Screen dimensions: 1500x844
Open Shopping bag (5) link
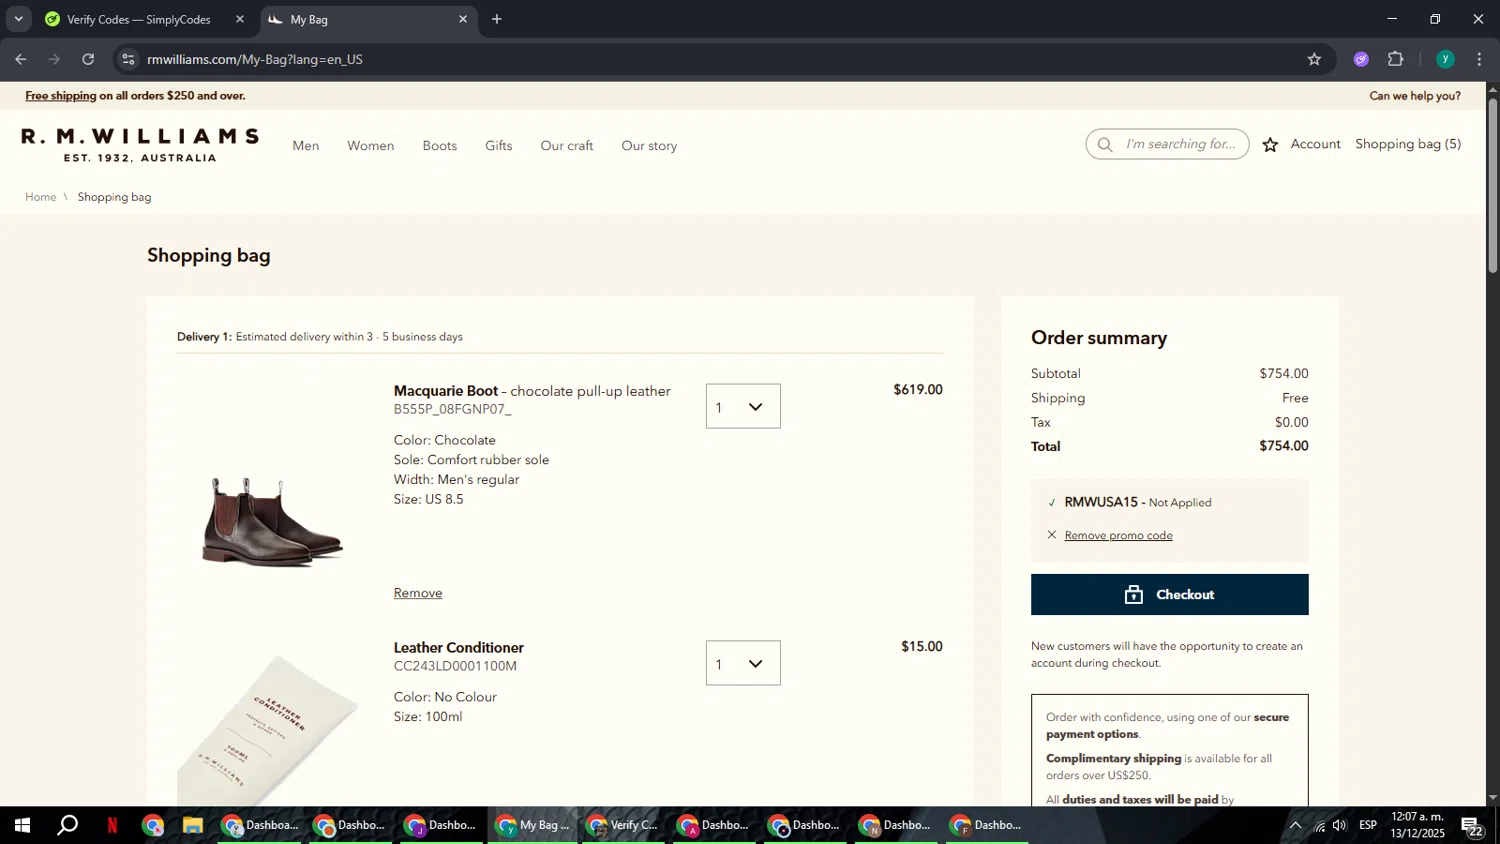[x=1408, y=144]
